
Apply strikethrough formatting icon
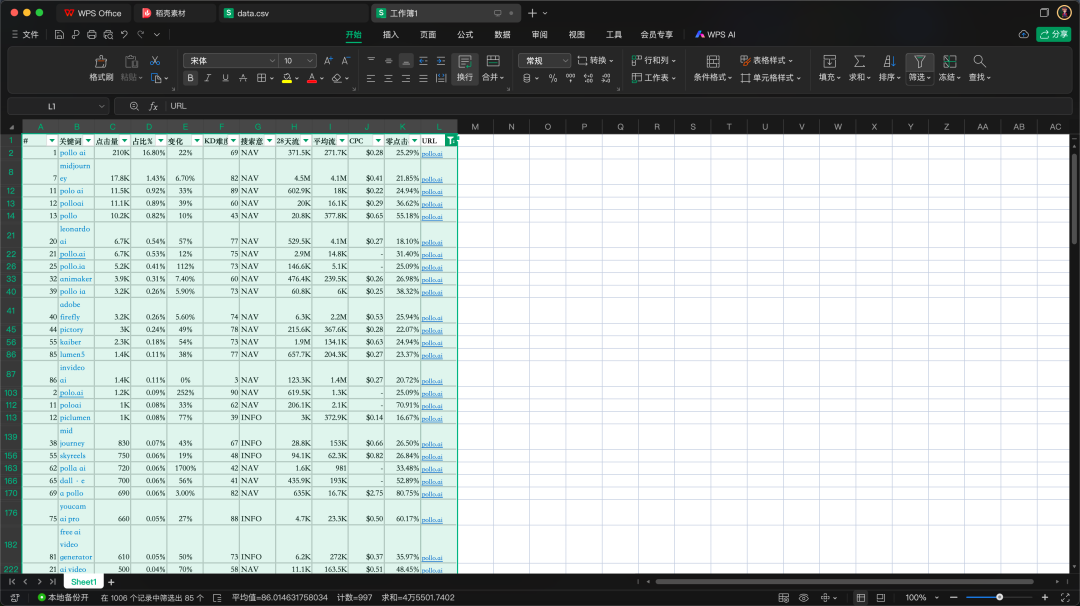coord(243,79)
